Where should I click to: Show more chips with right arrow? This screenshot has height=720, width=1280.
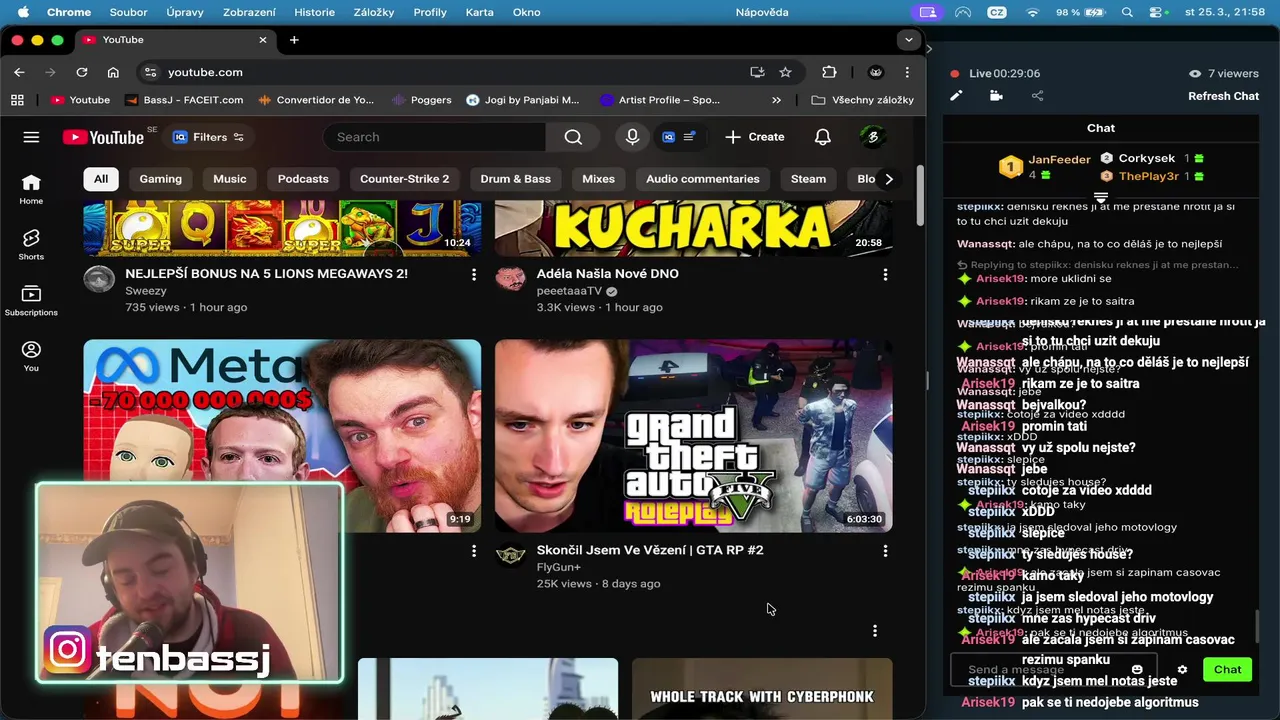(888, 179)
